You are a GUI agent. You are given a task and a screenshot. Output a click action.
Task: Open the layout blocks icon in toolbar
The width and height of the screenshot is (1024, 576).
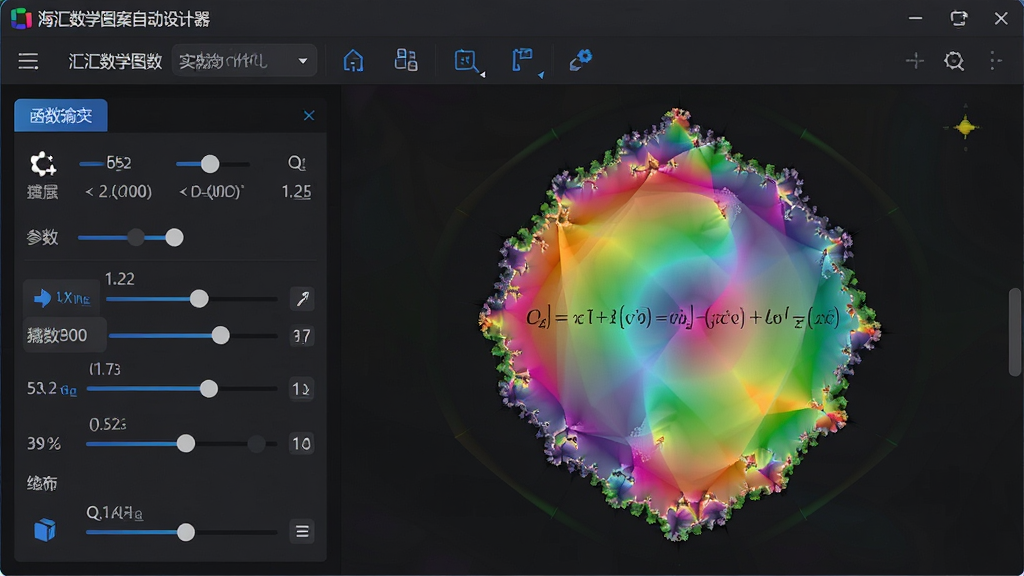(406, 60)
